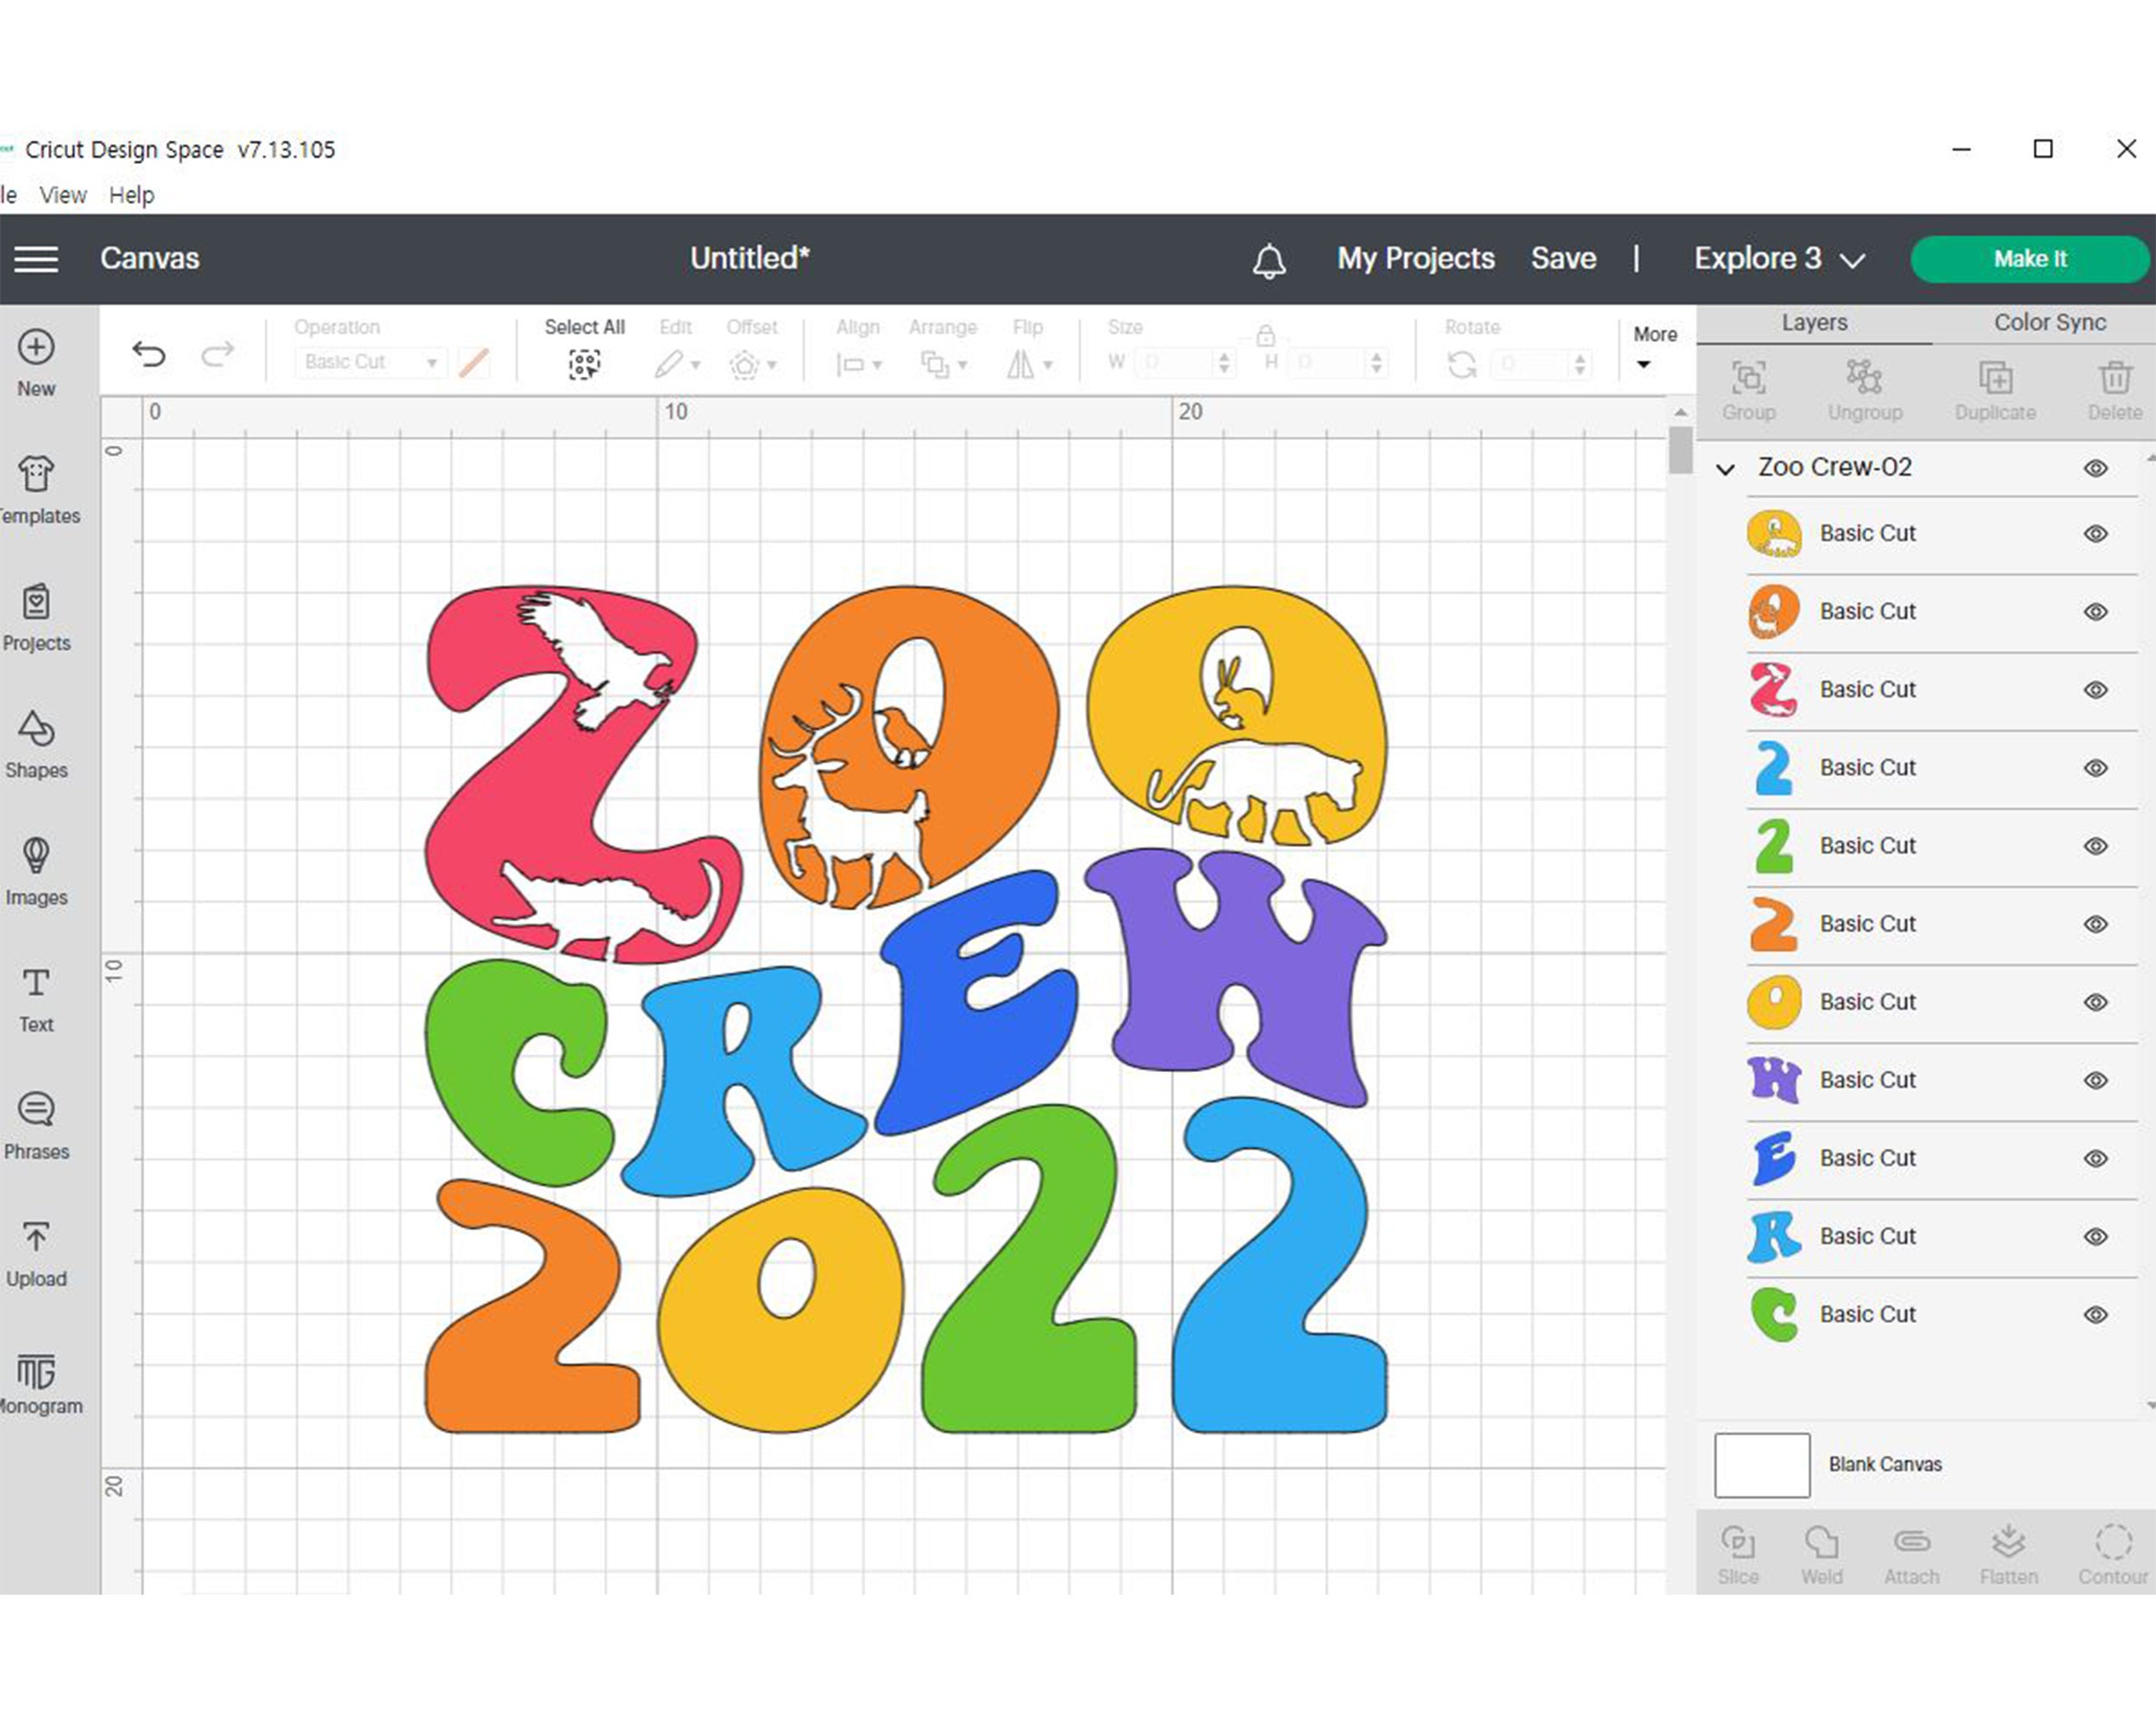Toggle visibility of the green C layer
This screenshot has height=1725, width=2156.
coord(2095,1314)
